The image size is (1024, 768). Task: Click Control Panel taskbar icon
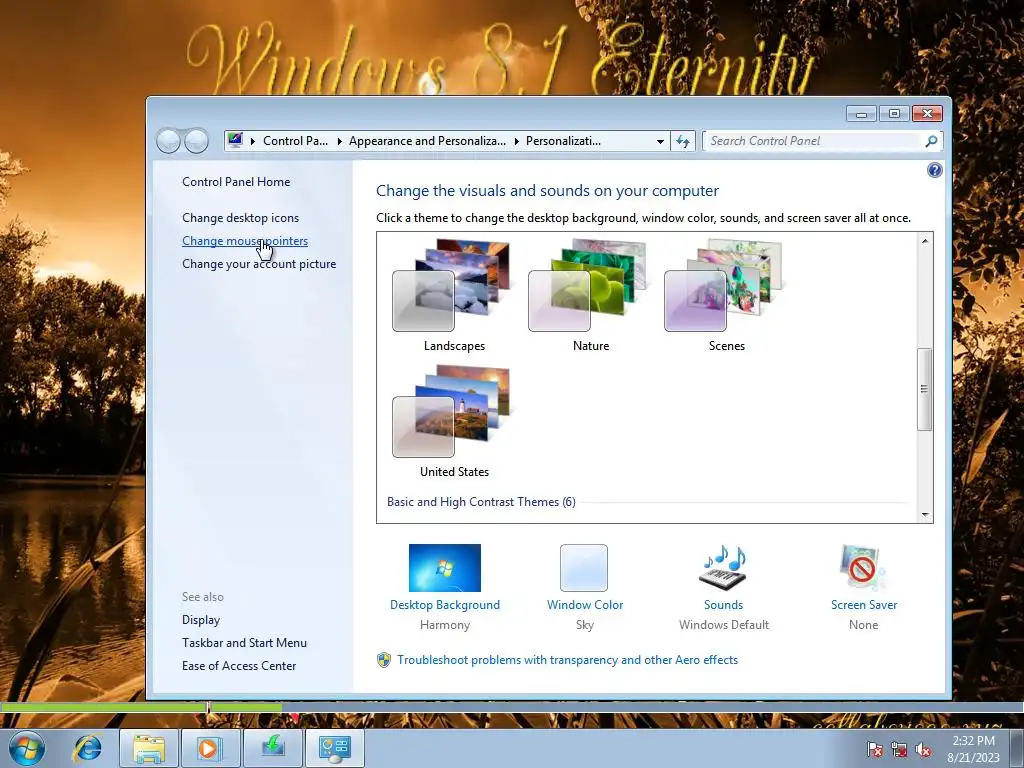point(334,748)
